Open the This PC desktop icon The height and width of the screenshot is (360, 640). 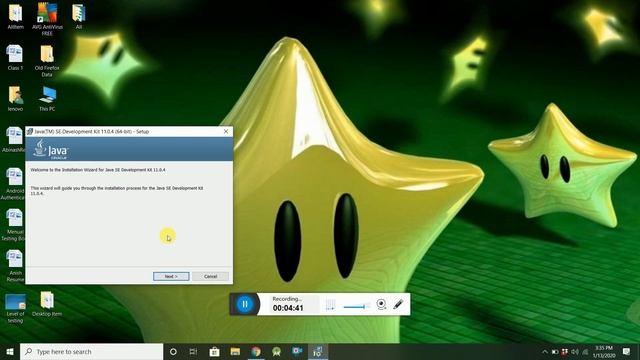click(47, 99)
